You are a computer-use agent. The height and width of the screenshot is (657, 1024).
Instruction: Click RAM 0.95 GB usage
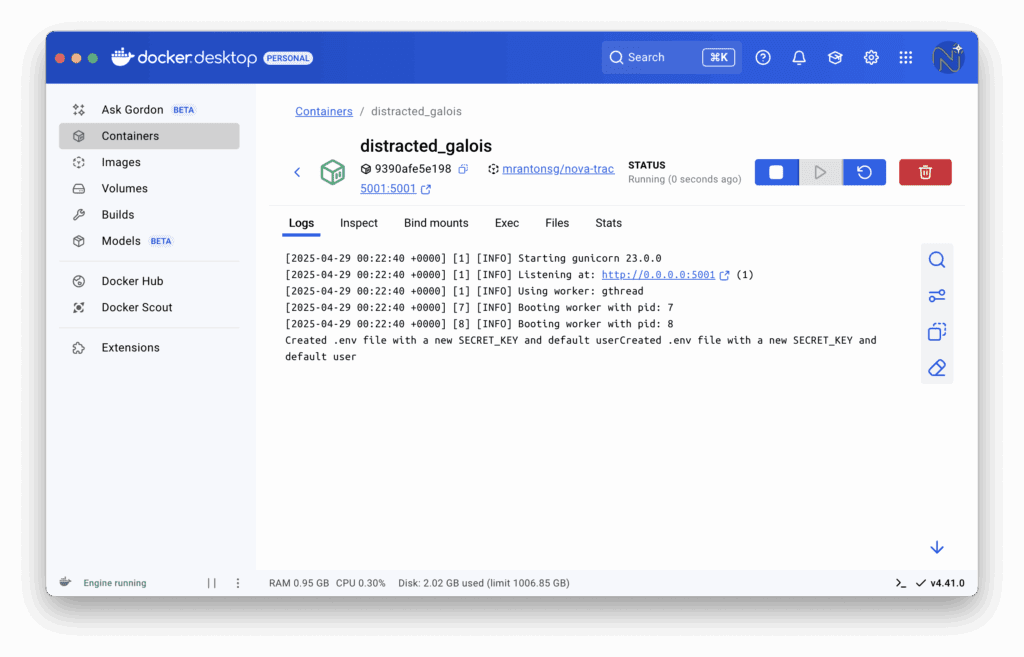pos(299,583)
